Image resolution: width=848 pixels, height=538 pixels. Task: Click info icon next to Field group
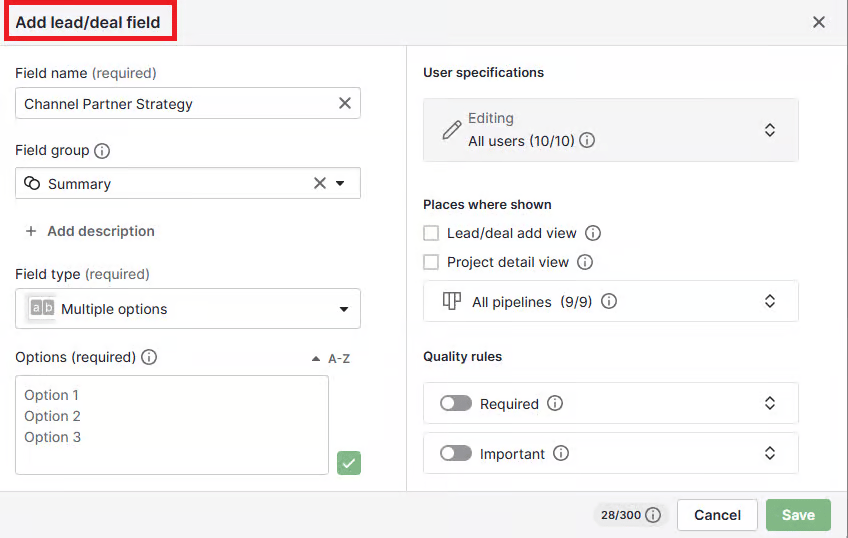[102, 151]
